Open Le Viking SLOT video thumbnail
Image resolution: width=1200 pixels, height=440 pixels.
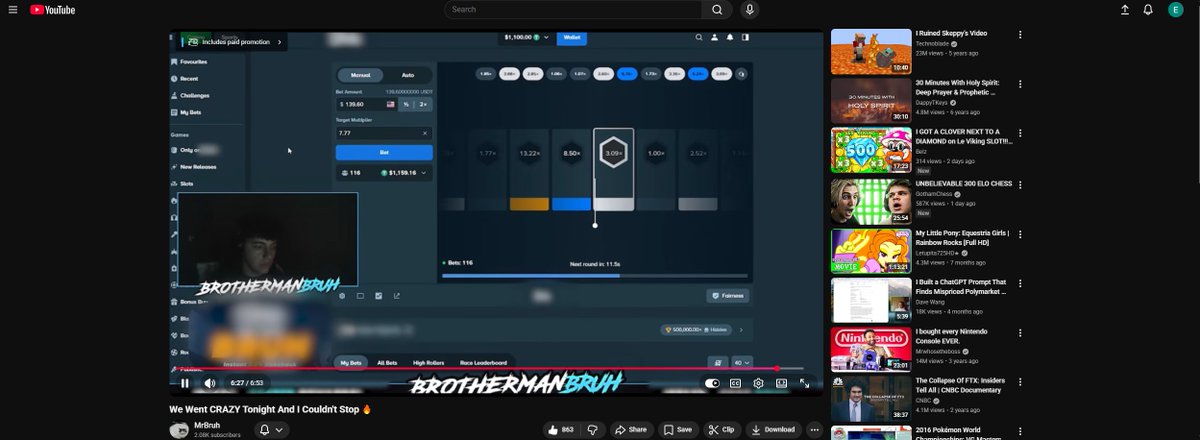click(870, 150)
